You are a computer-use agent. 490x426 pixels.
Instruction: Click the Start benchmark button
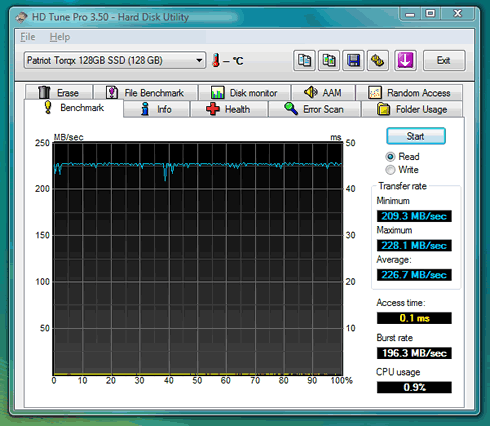[416, 136]
